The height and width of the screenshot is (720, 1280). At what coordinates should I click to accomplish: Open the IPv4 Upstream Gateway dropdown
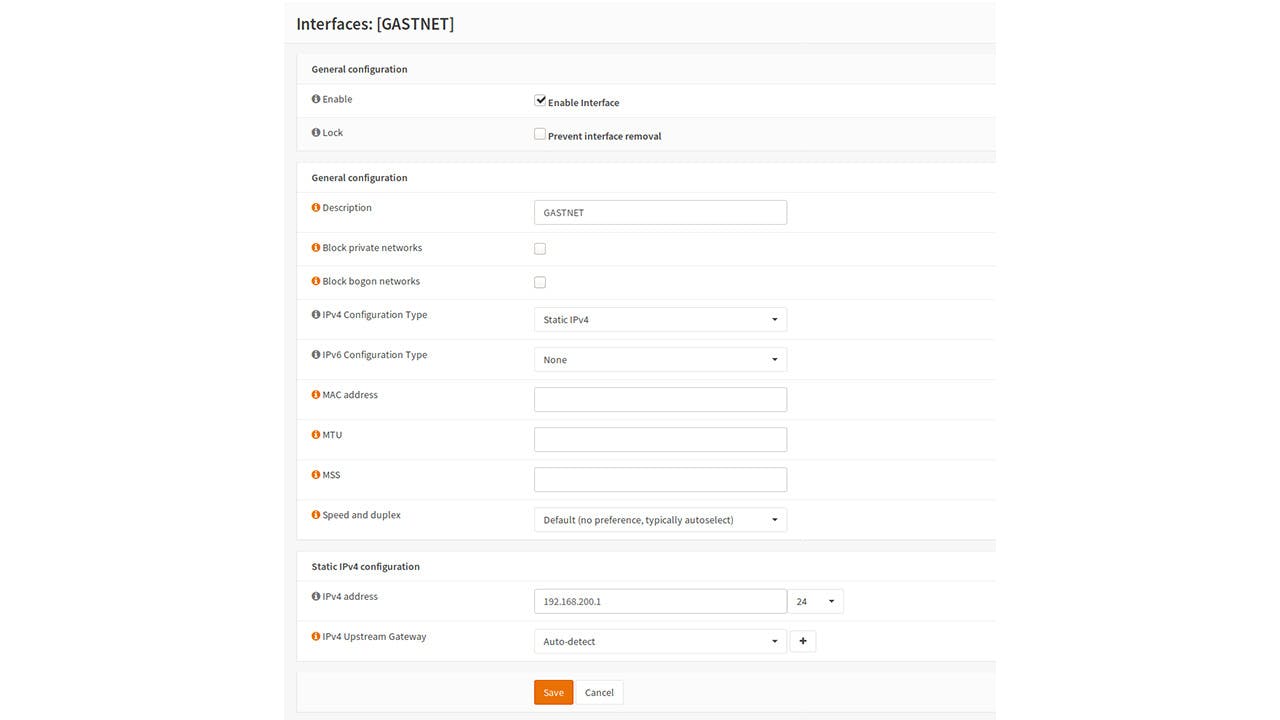coord(660,641)
